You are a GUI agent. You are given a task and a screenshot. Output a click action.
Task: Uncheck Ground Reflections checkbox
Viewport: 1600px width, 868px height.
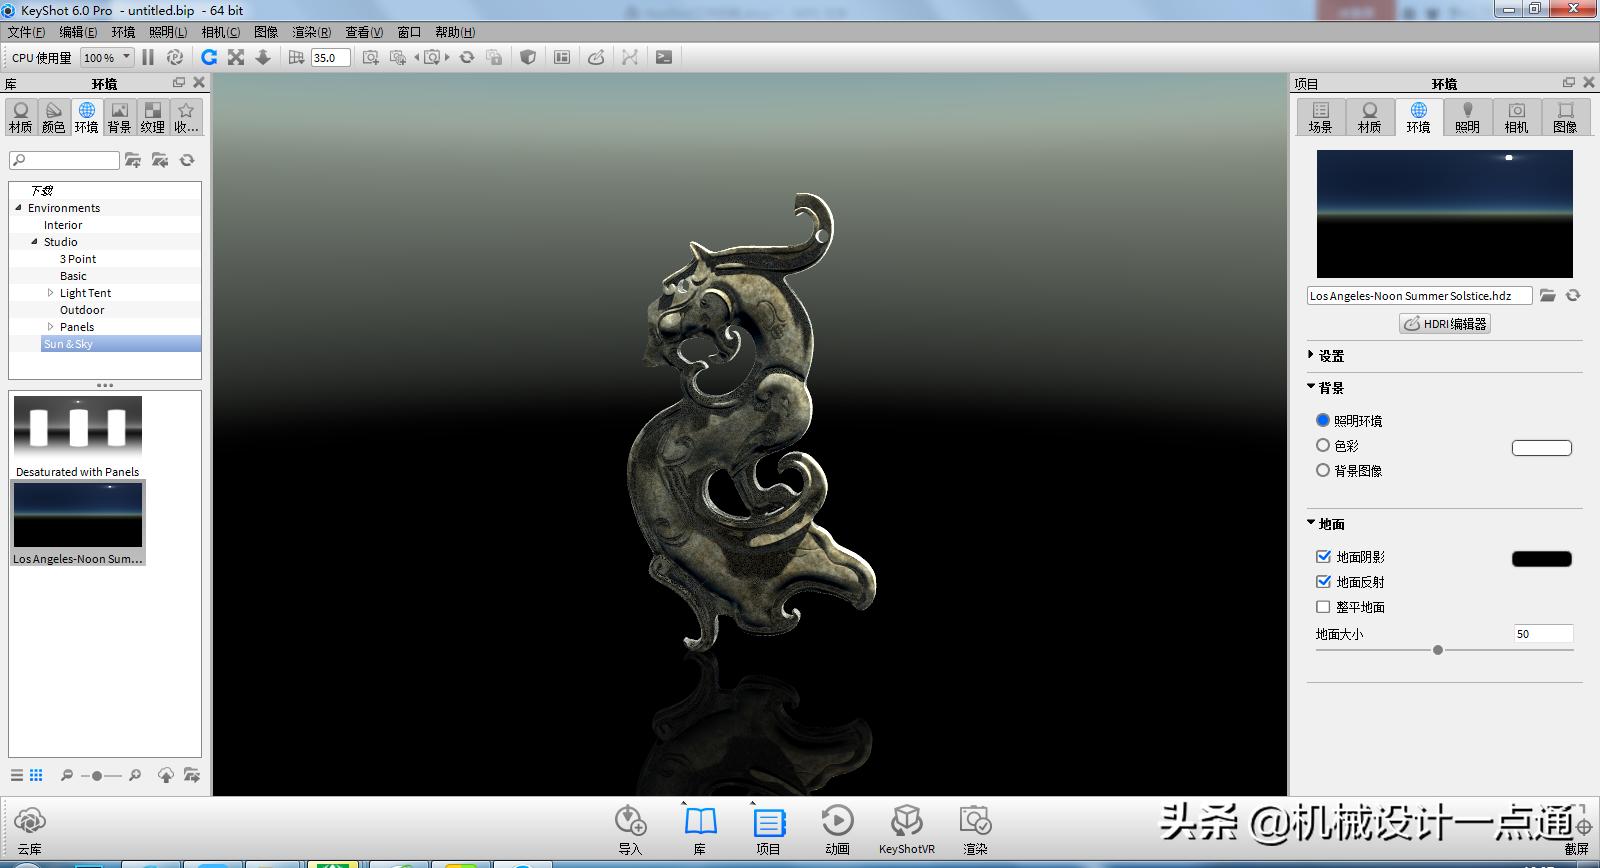coord(1323,582)
